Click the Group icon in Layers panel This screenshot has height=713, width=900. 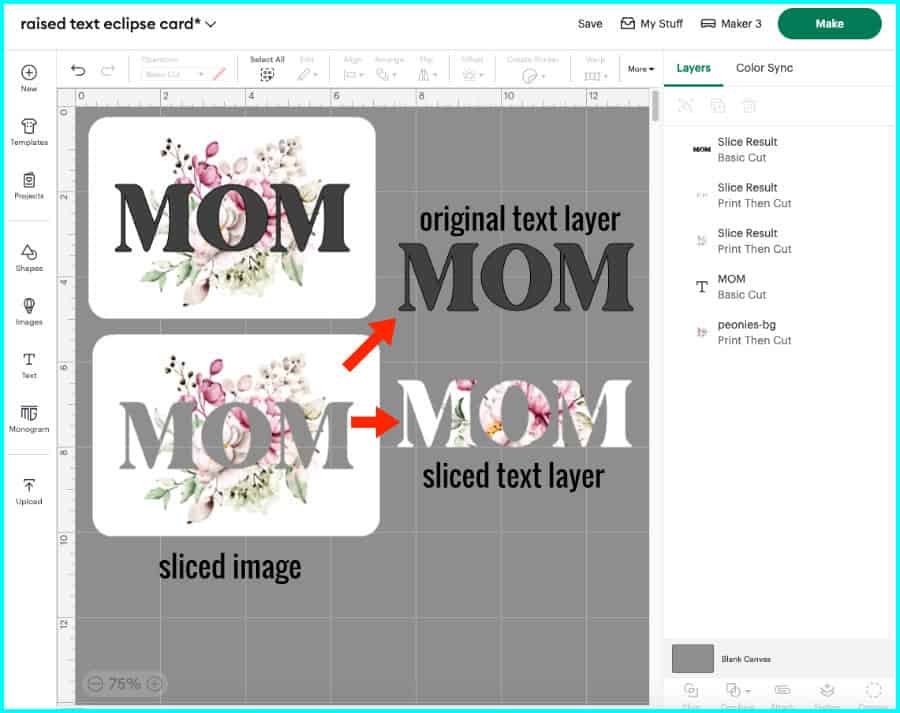[685, 106]
